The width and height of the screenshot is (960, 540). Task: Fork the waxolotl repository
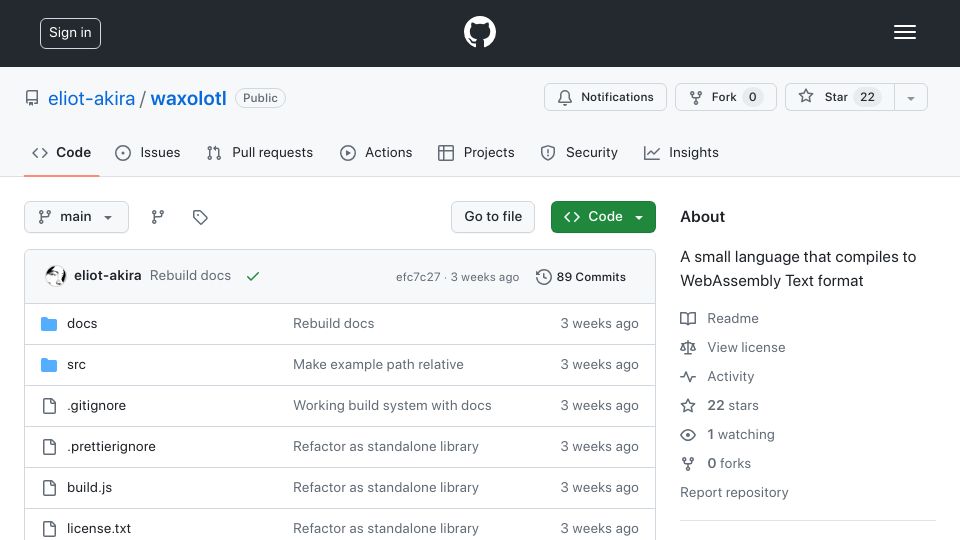point(726,97)
